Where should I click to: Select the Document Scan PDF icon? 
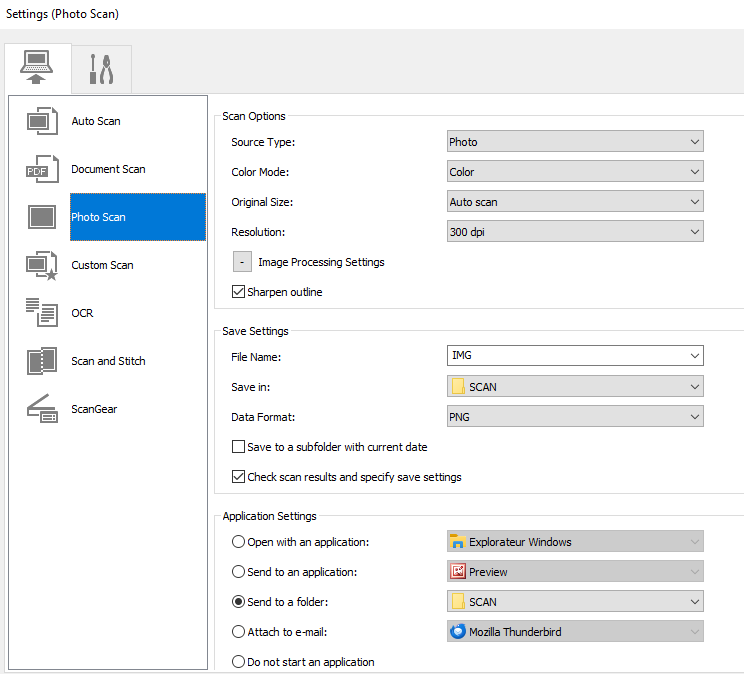(x=42, y=169)
